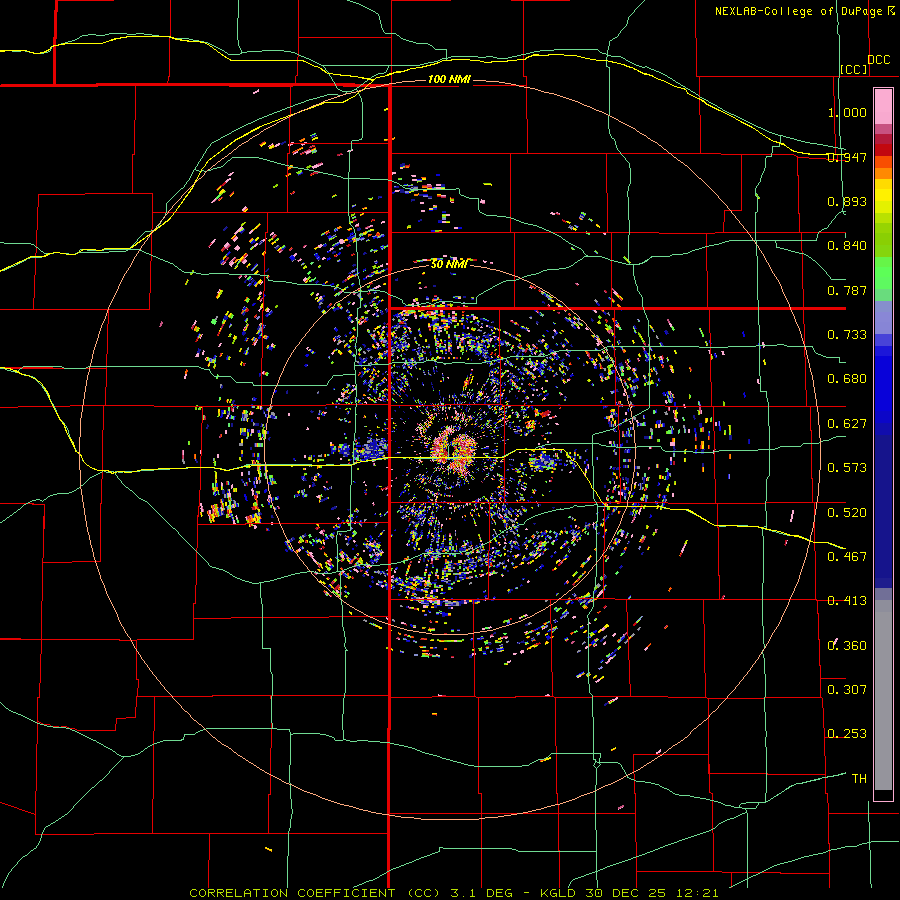Click the DCC label above color scale
900x900 pixels.
[x=879, y=60]
